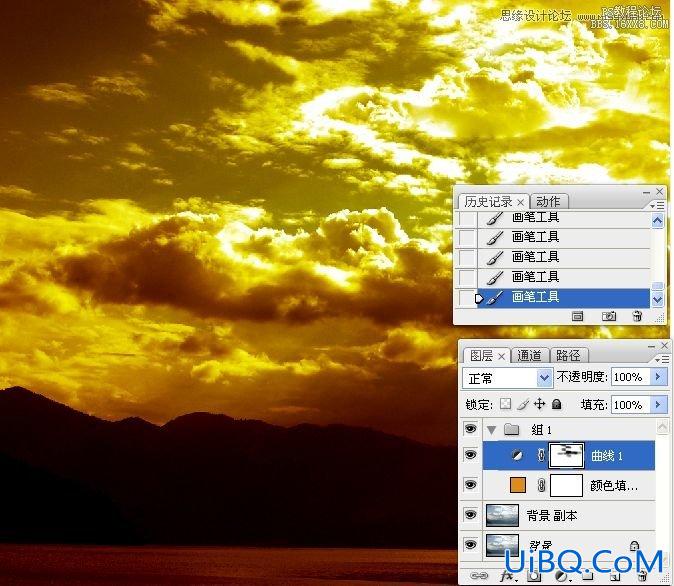Click the 曲线 1 adjustment layer icon

517,456
